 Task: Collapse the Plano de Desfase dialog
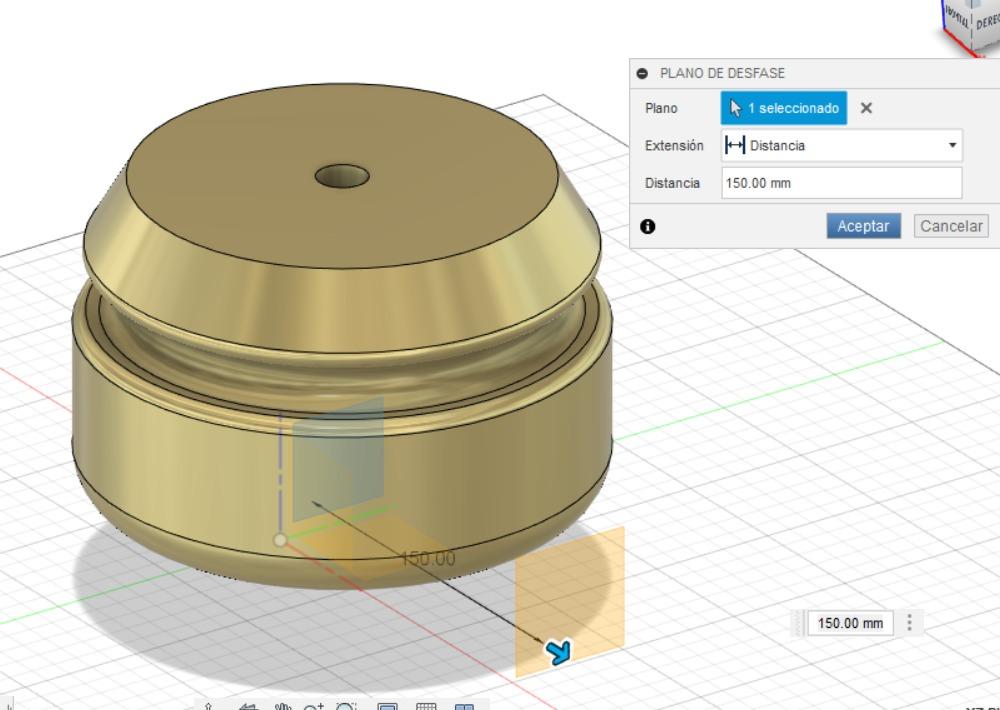point(642,73)
